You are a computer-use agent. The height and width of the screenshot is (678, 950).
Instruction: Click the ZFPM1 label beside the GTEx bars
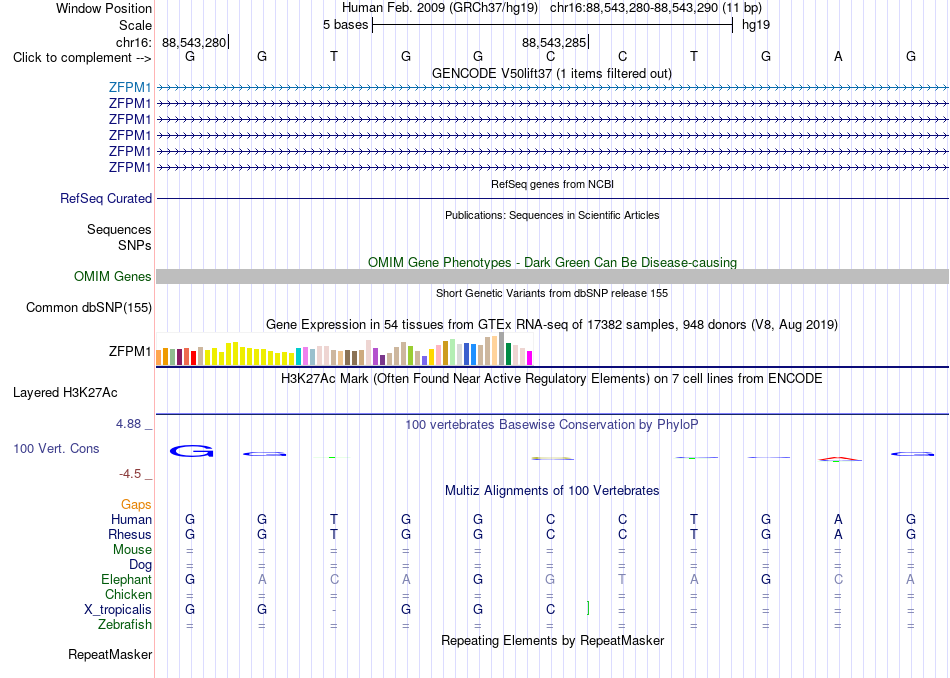click(130, 351)
